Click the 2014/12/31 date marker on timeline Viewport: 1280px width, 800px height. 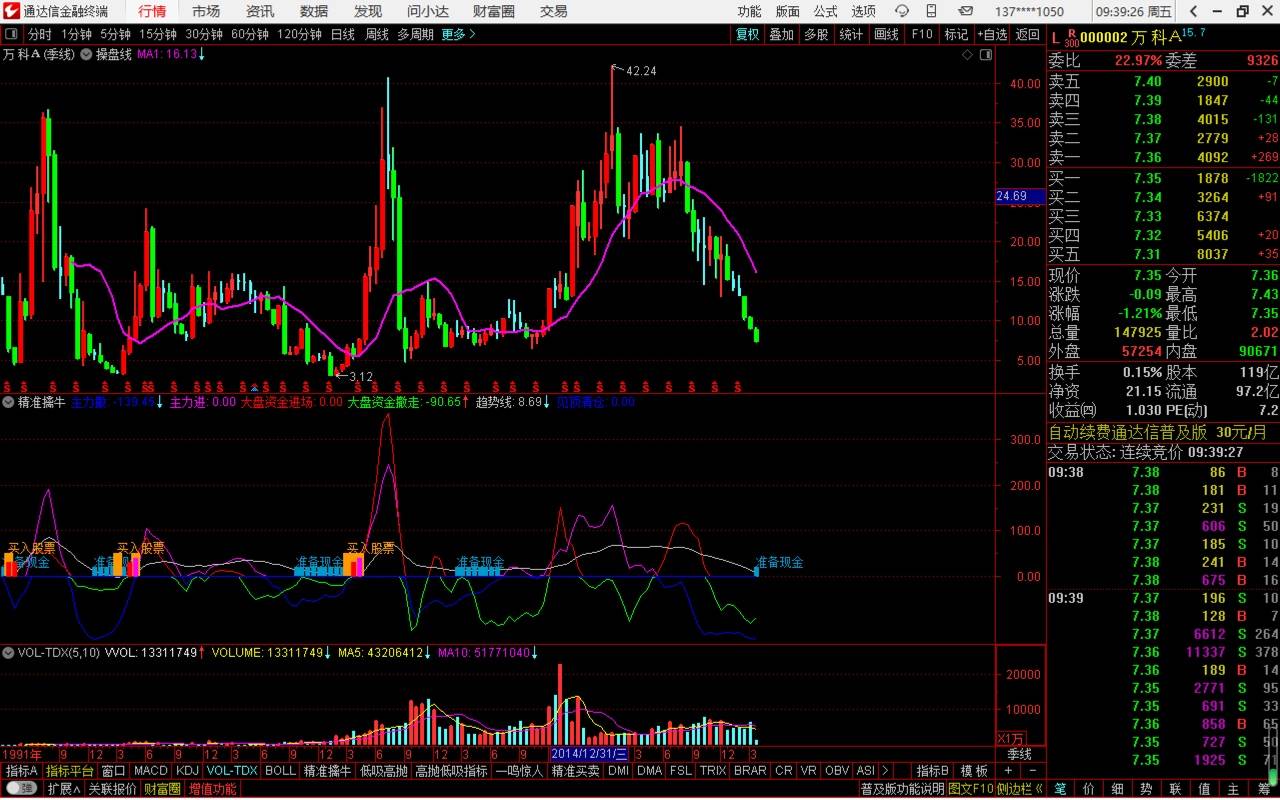(x=588, y=753)
